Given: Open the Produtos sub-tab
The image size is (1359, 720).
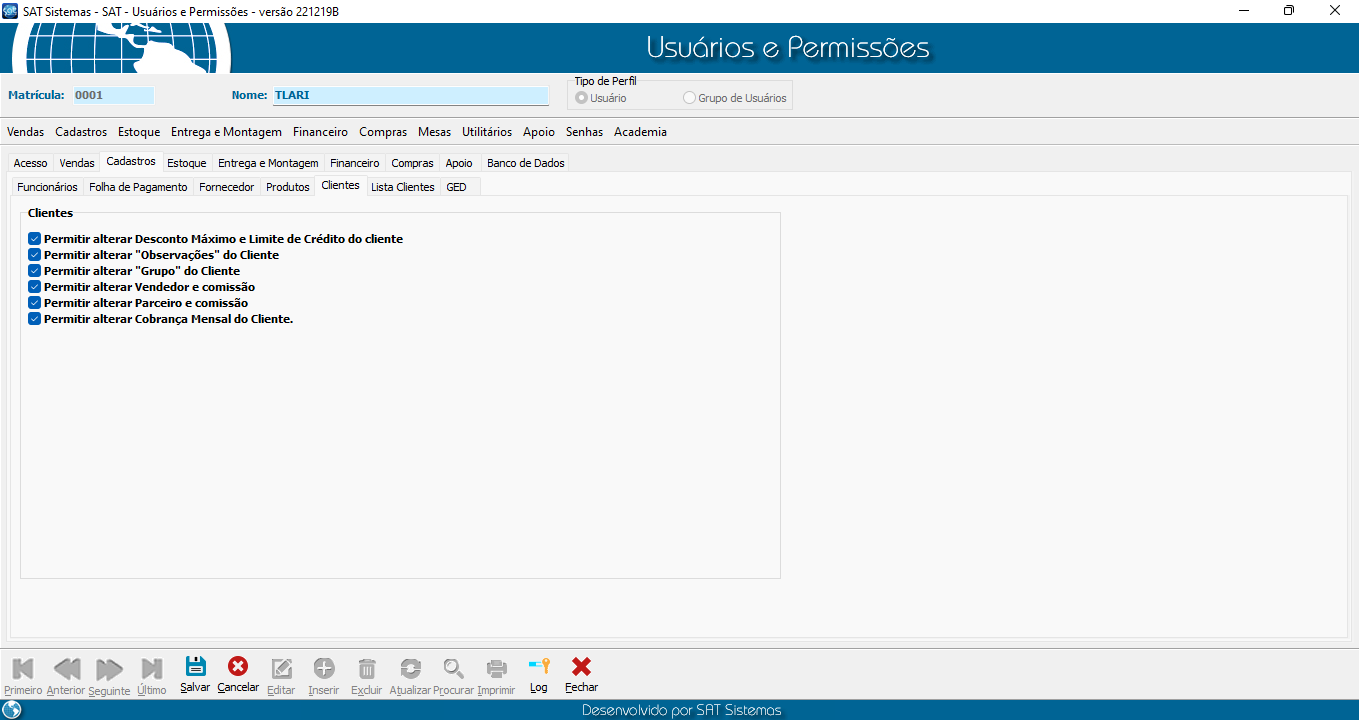Looking at the screenshot, I should click(x=287, y=187).
